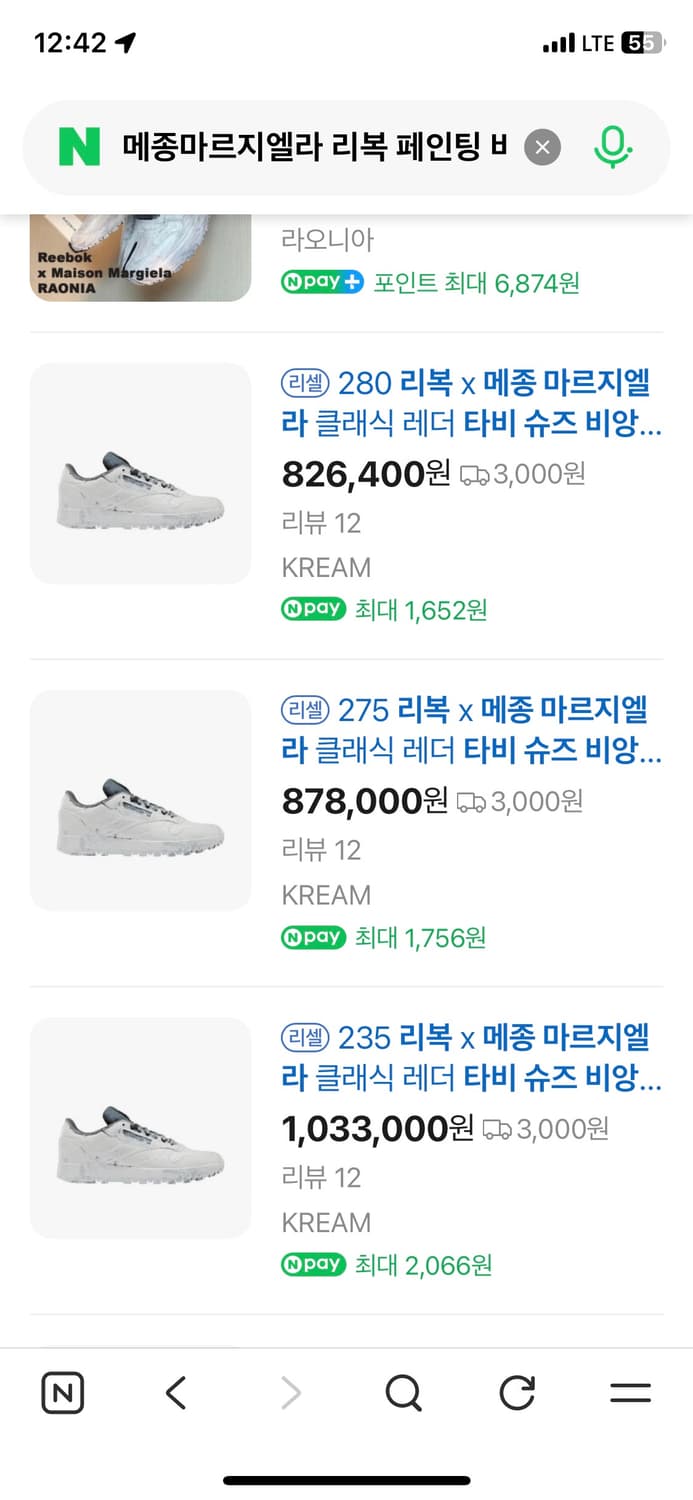Open search with the magnifier icon in toolbar
Image resolution: width=693 pixels, height=1500 pixels.
(402, 1391)
